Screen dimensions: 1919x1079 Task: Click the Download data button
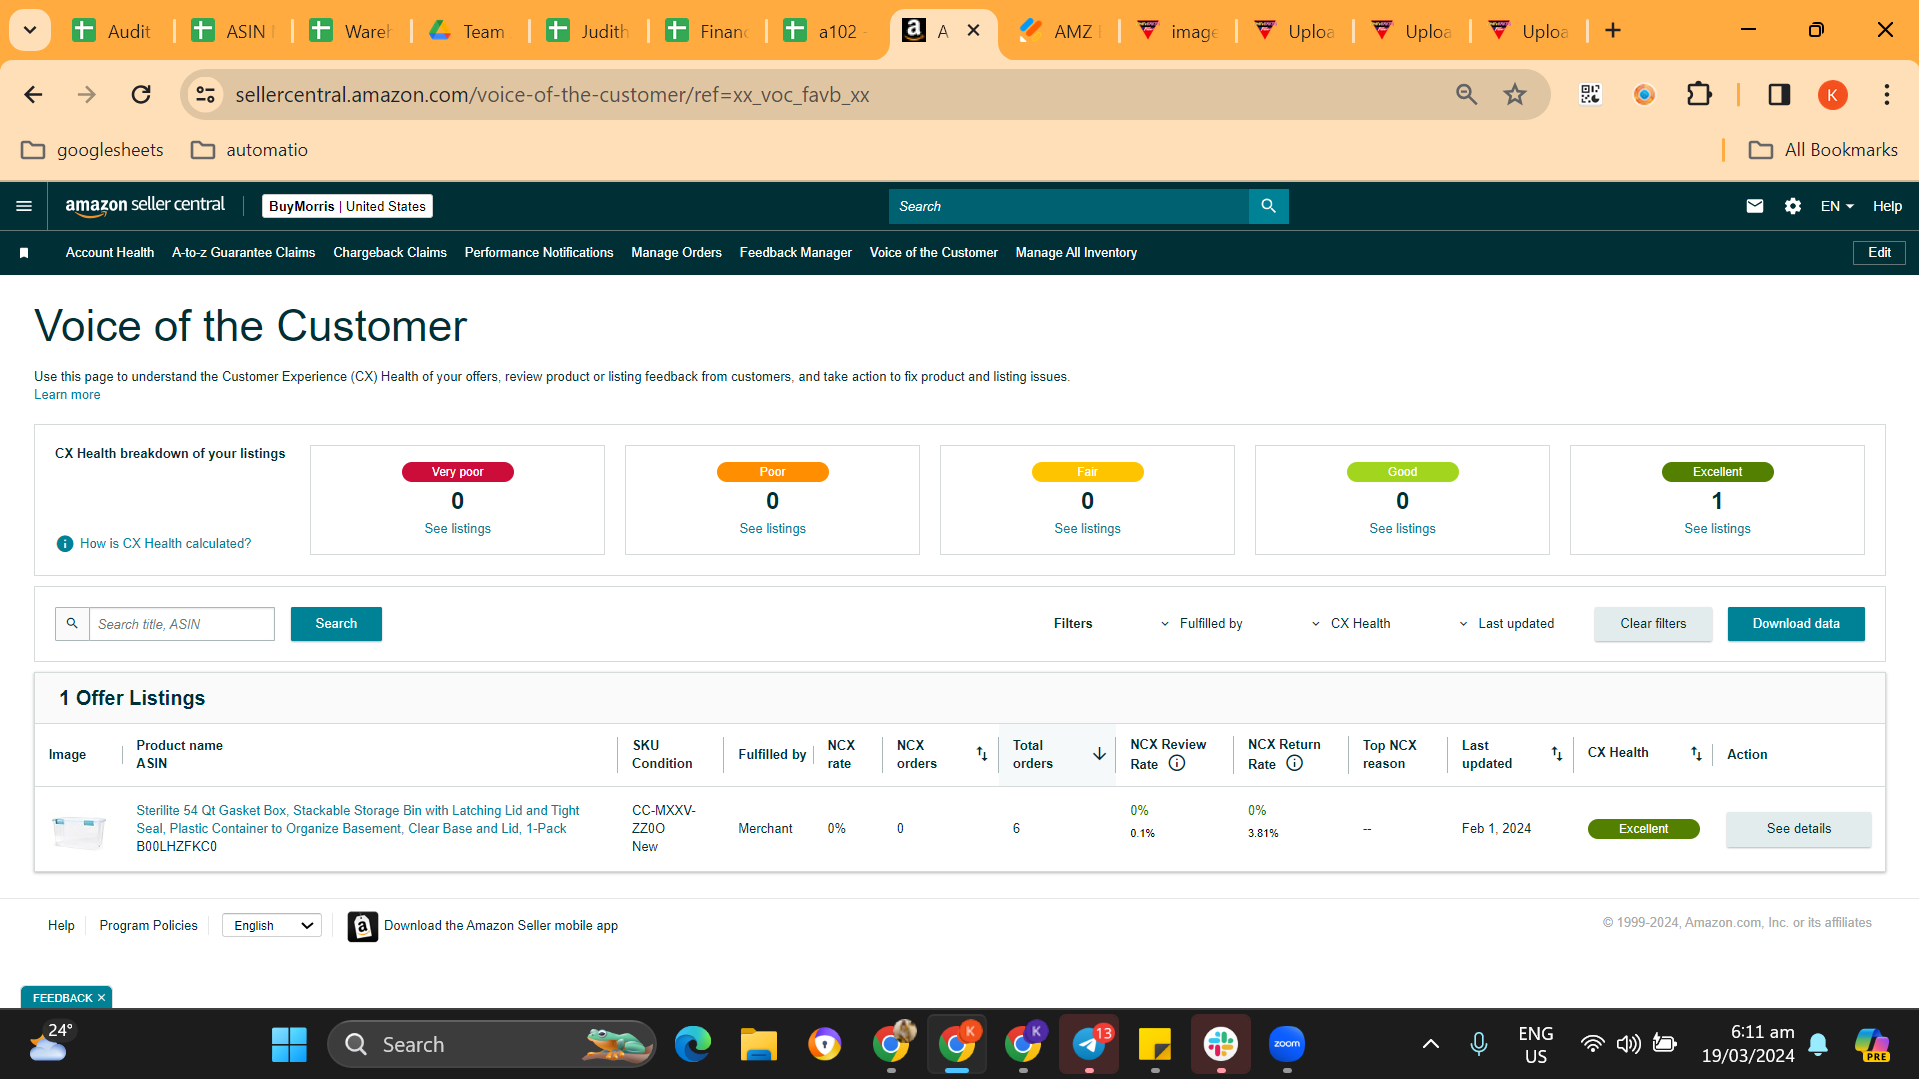coord(1796,624)
